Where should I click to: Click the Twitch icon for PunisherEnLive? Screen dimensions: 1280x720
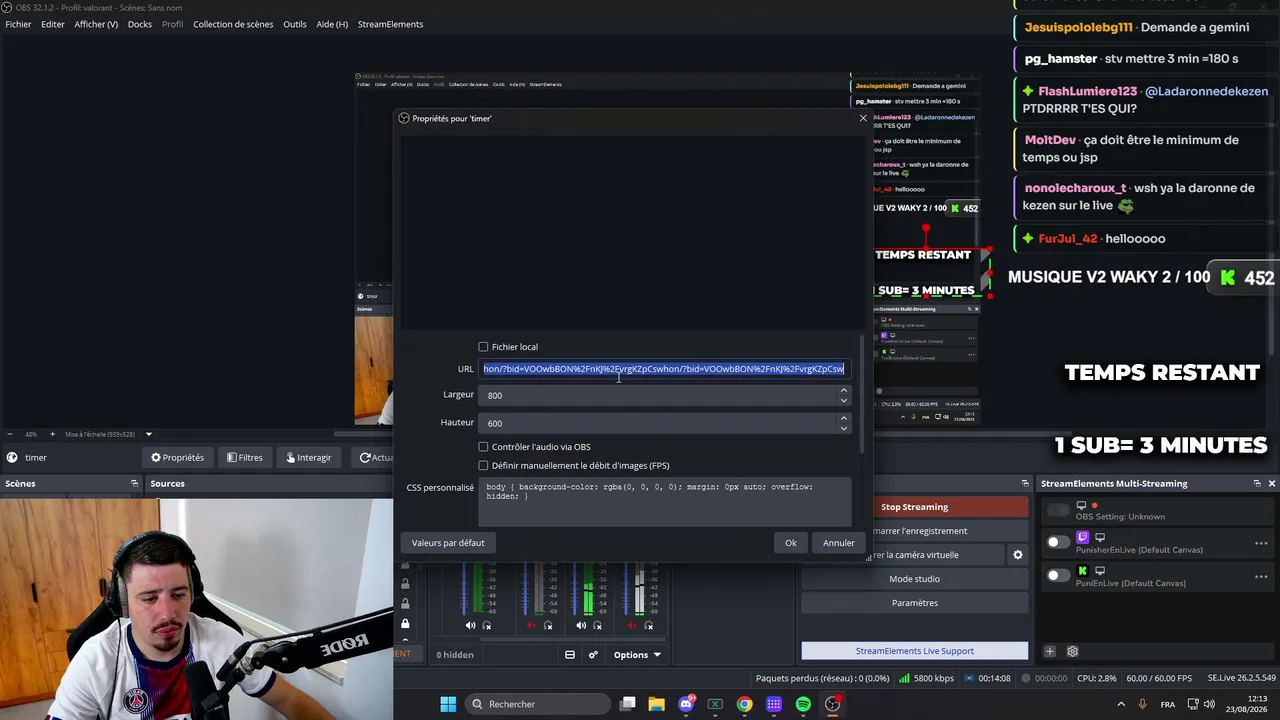(x=1082, y=538)
